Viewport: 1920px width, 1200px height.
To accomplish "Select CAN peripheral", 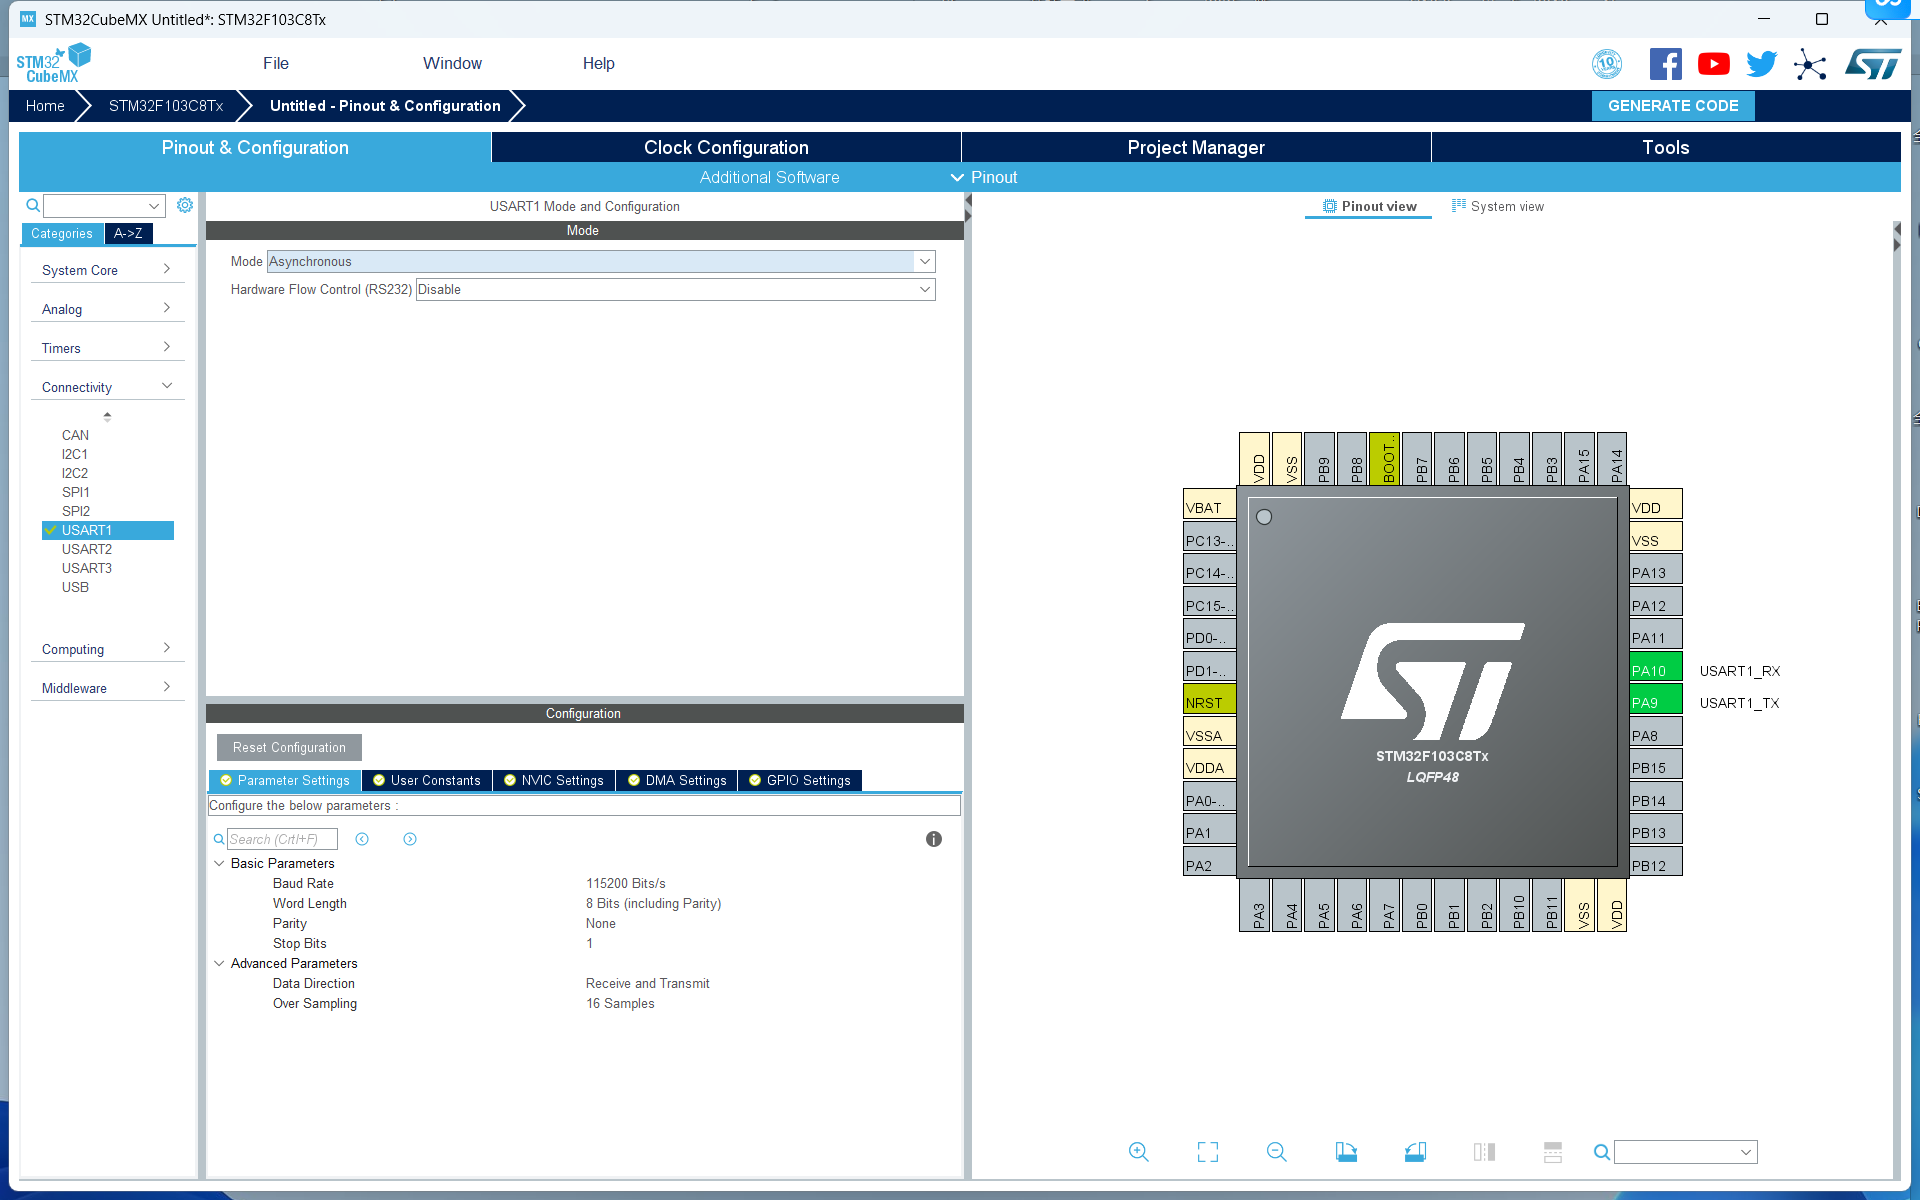I will point(75,435).
